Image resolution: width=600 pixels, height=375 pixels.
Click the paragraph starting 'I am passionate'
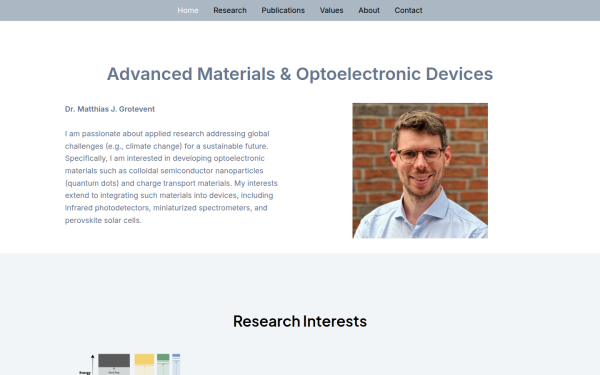(x=171, y=177)
